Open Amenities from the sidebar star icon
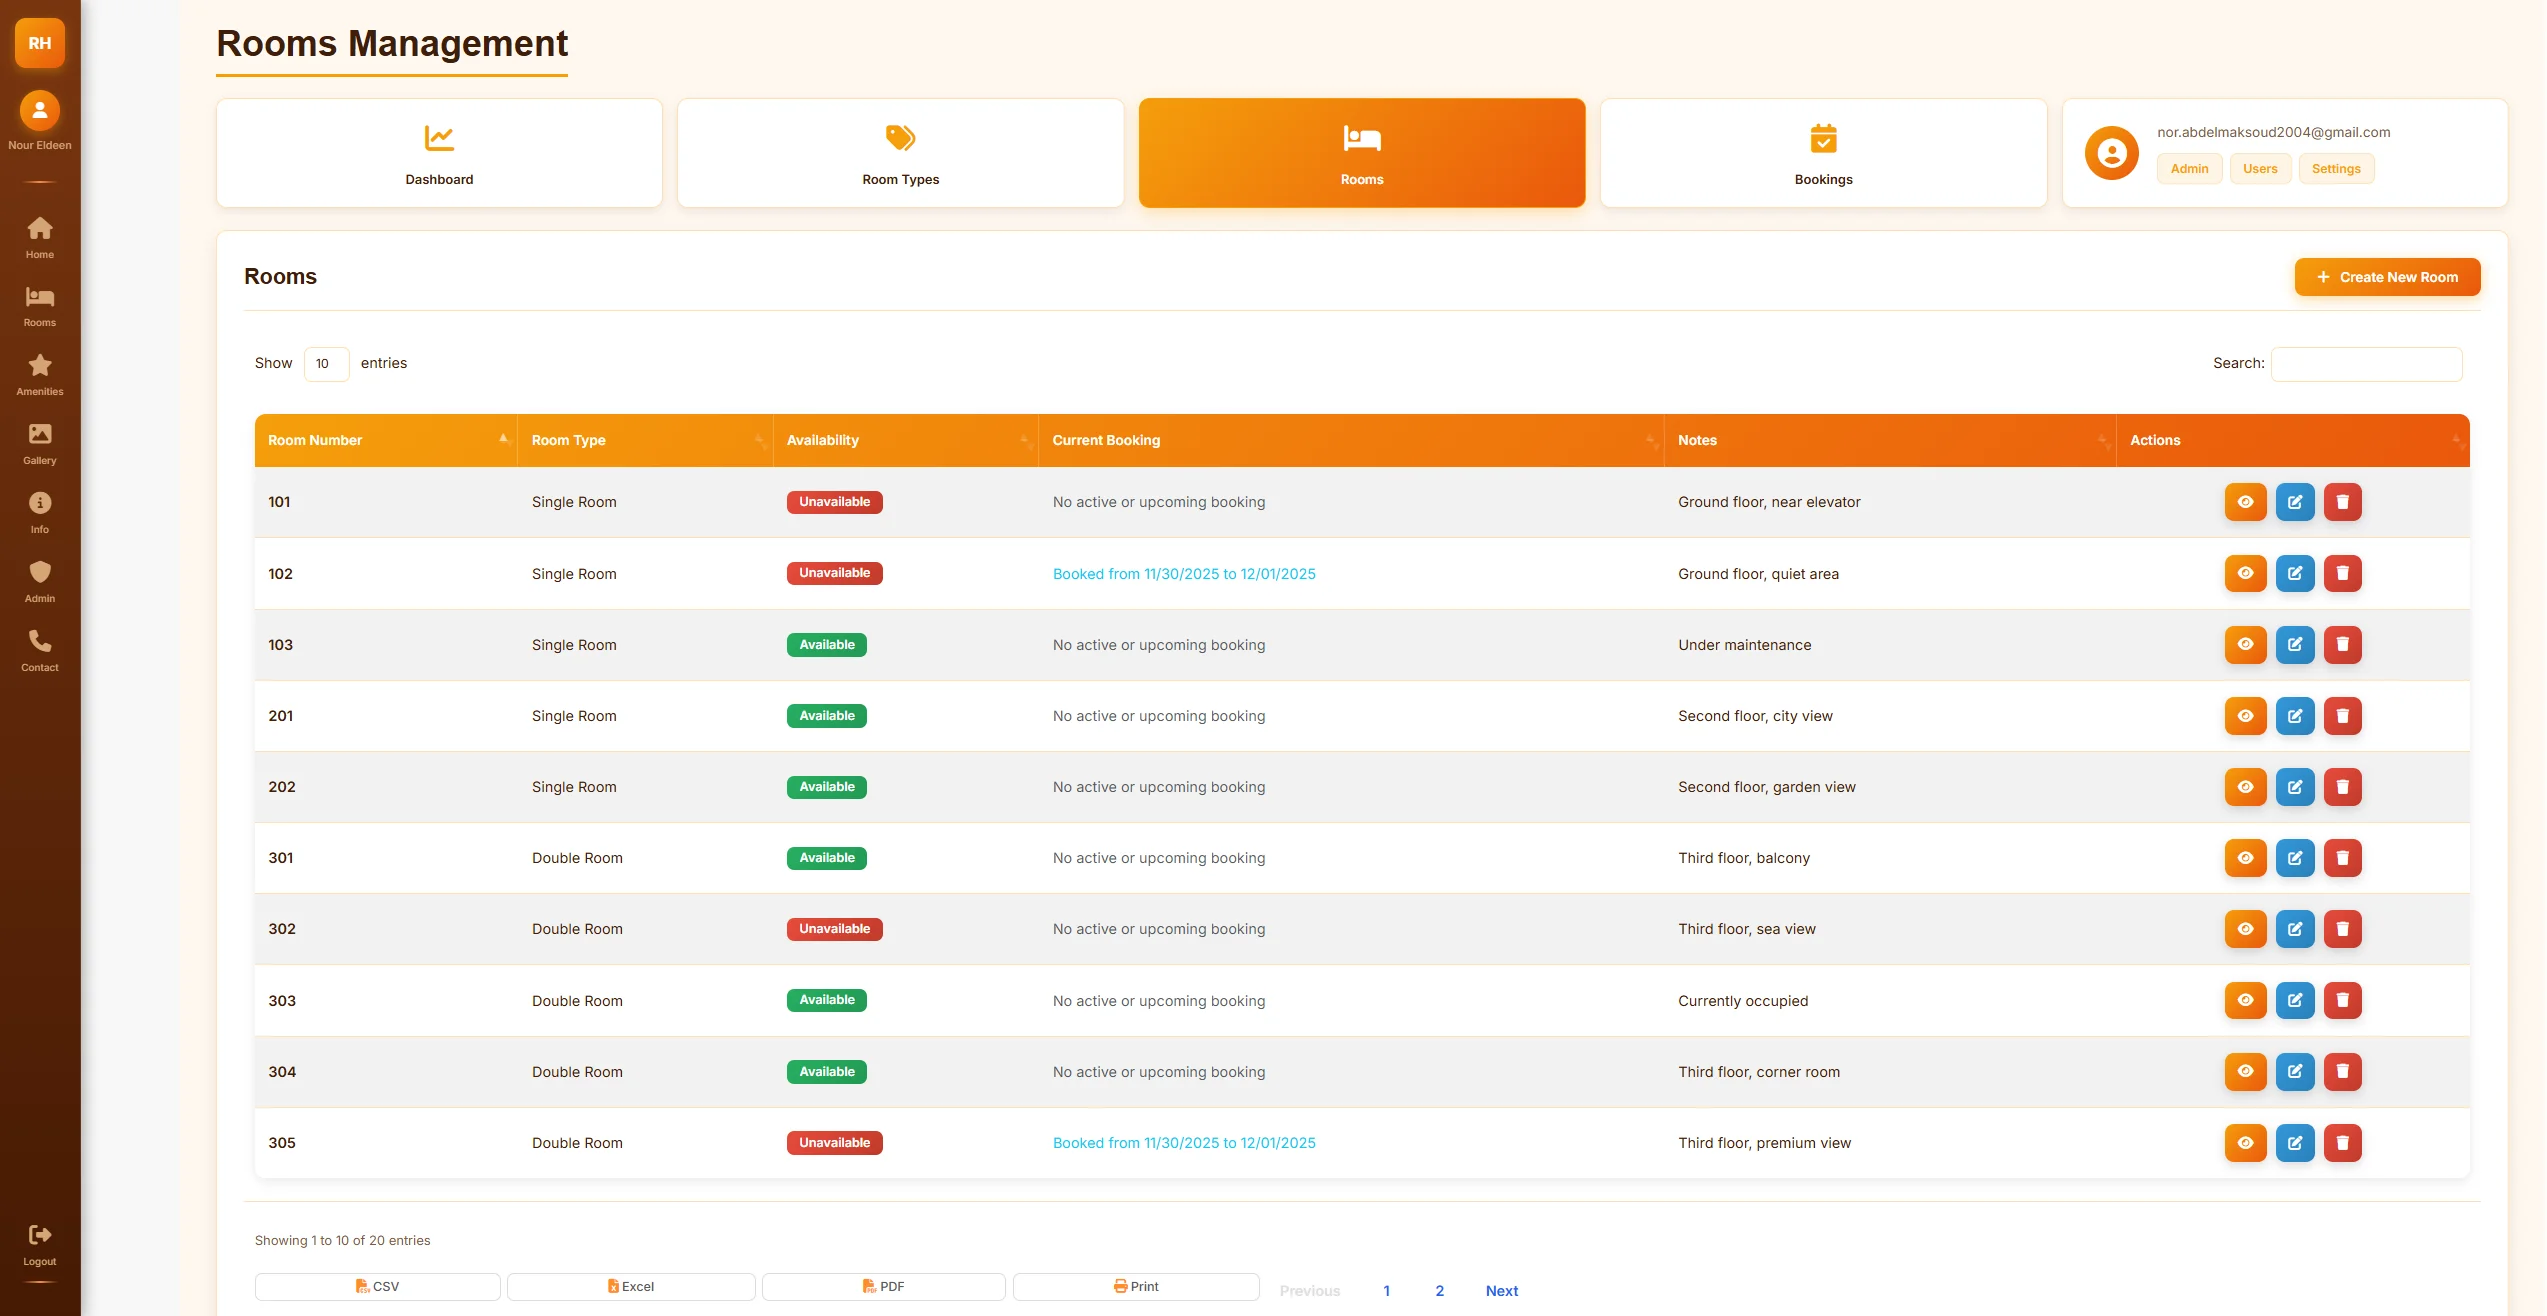 pos(40,365)
